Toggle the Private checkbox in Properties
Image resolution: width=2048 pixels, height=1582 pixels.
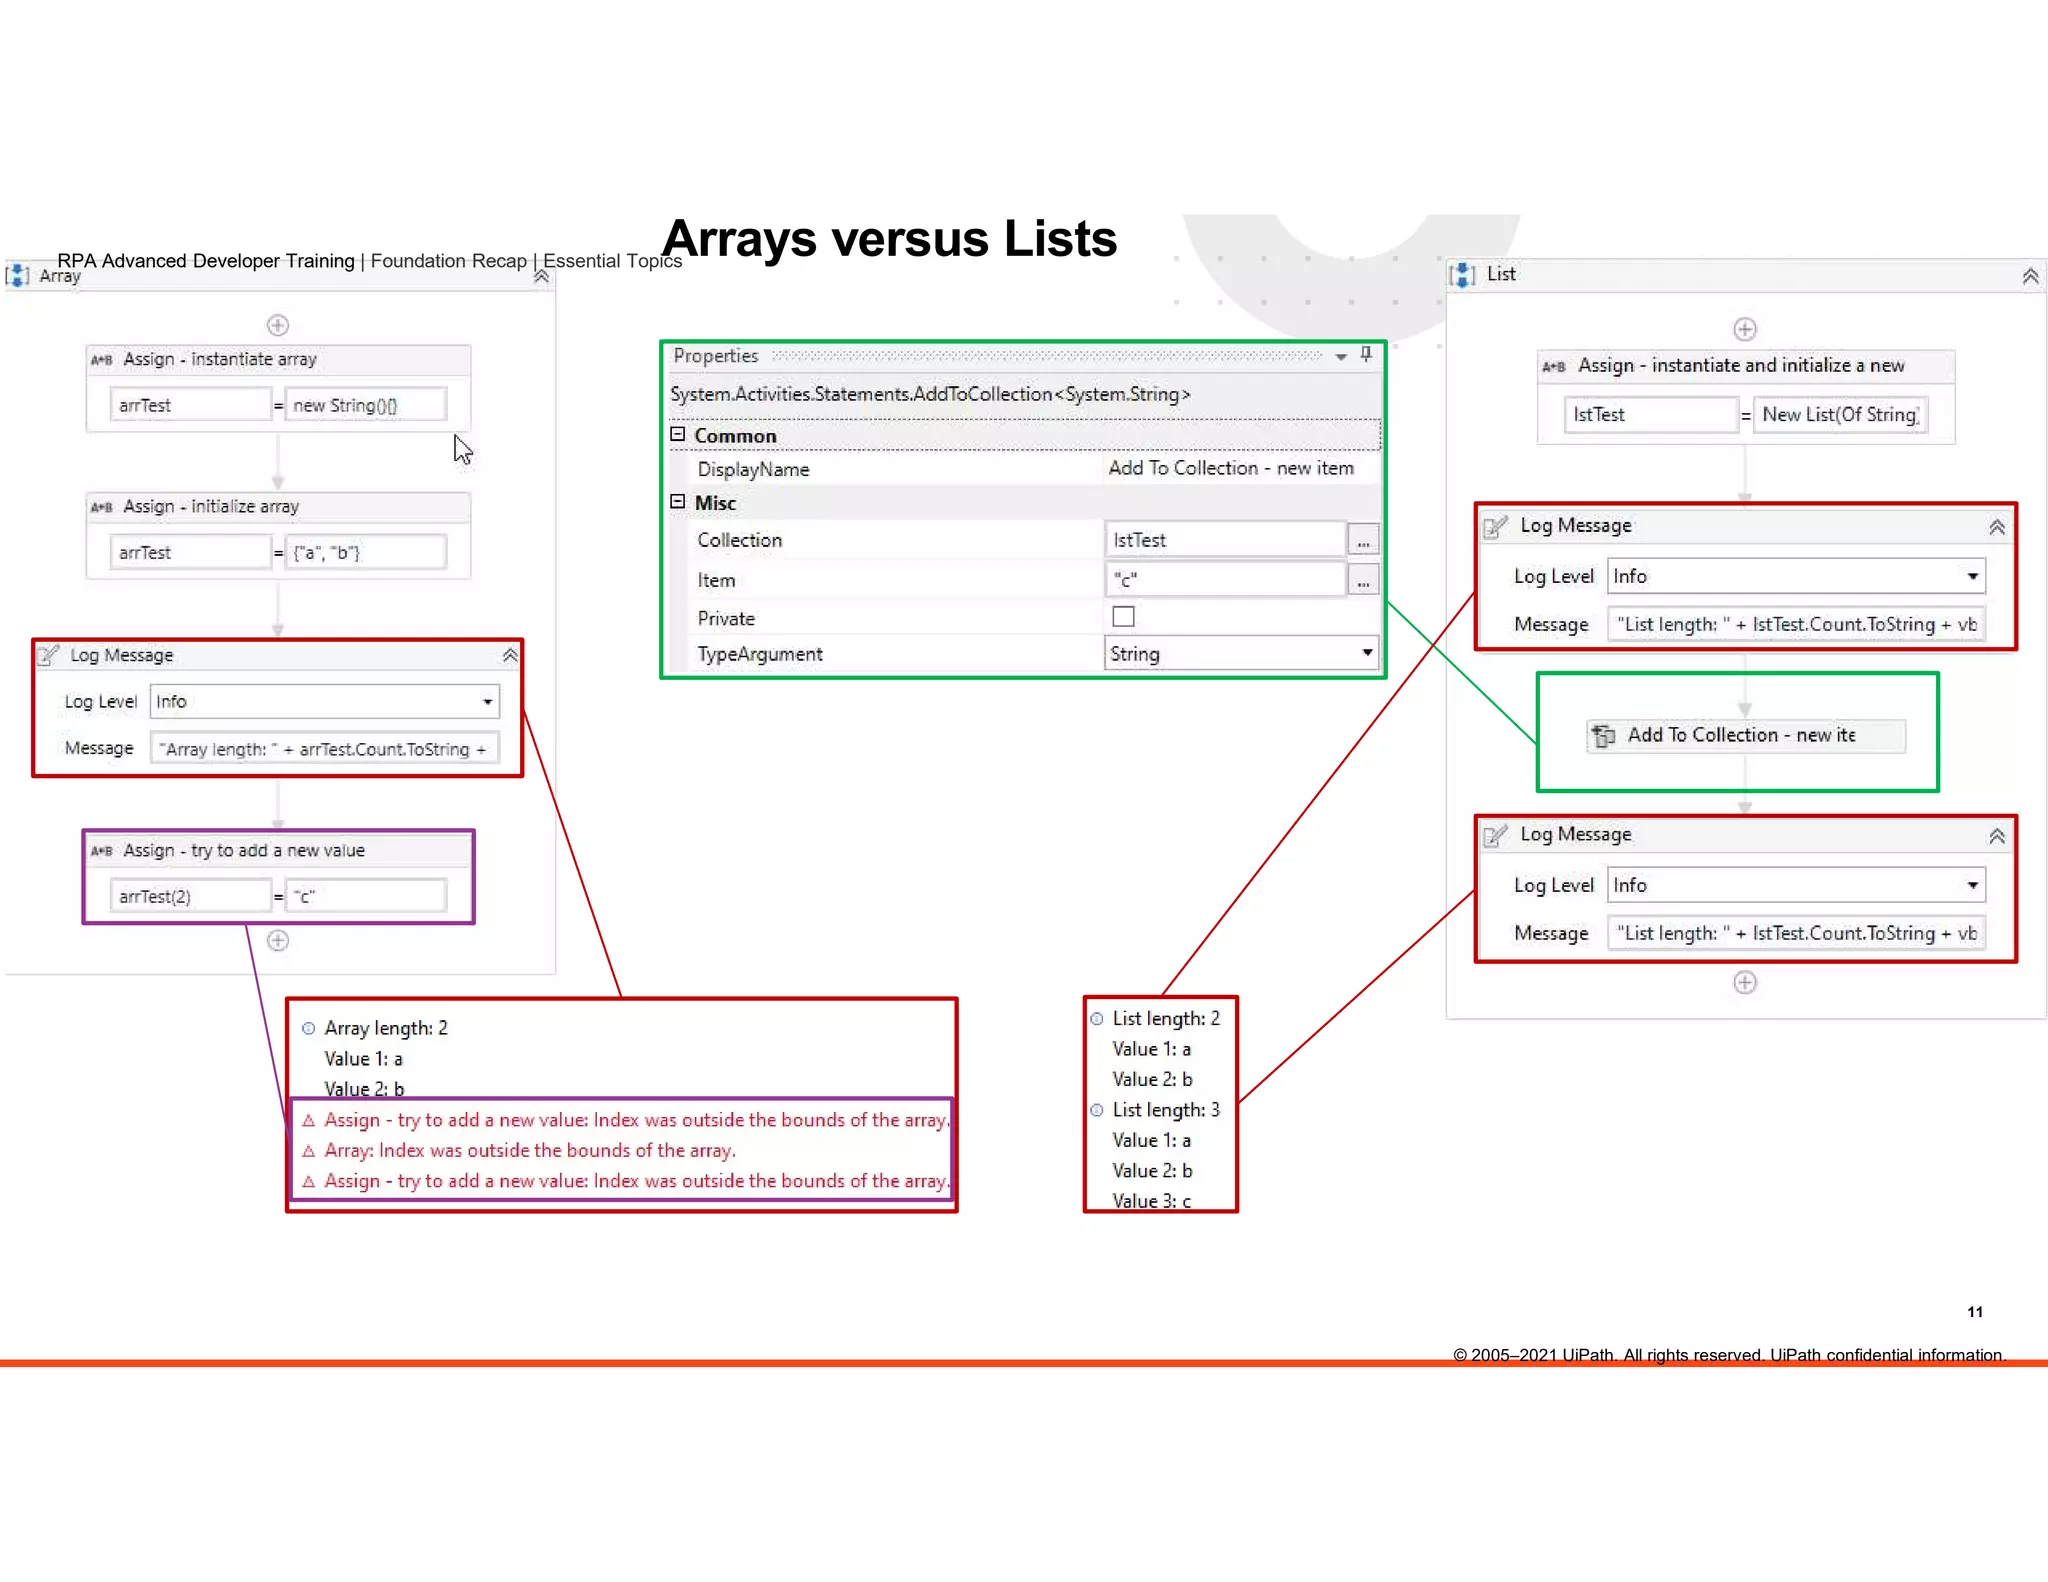coord(1123,617)
